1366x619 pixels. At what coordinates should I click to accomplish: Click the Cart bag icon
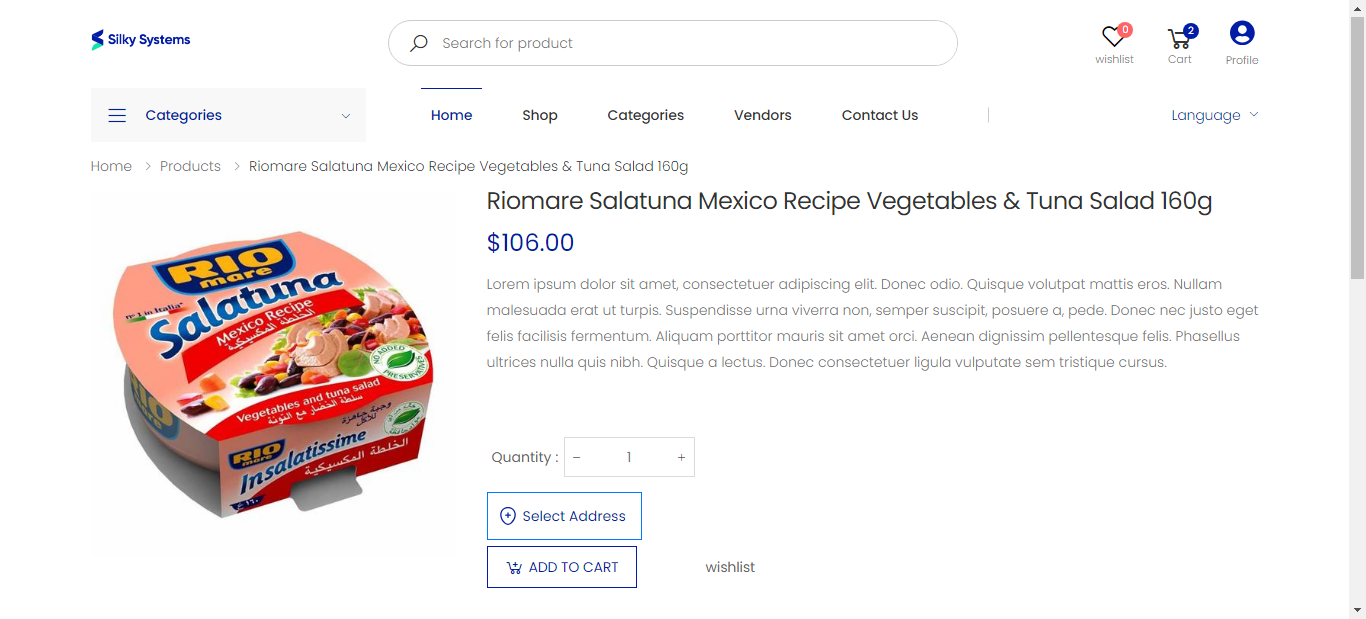pyautogui.click(x=1180, y=36)
